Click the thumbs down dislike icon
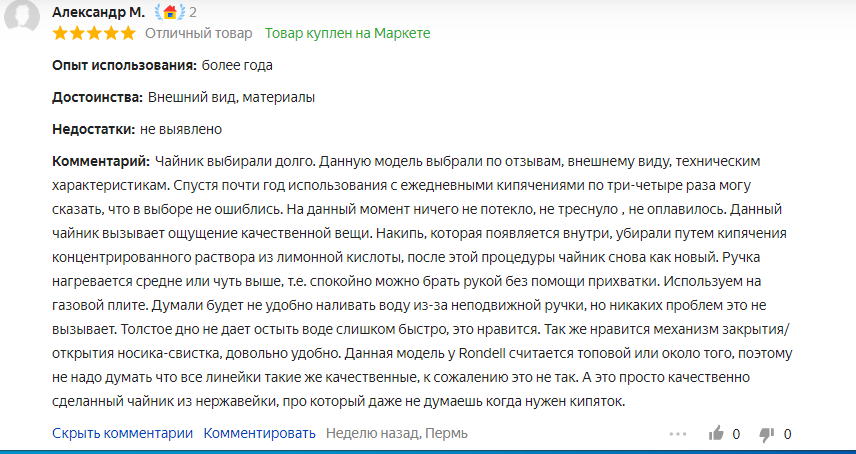Viewport: 856px width, 454px height. click(767, 434)
